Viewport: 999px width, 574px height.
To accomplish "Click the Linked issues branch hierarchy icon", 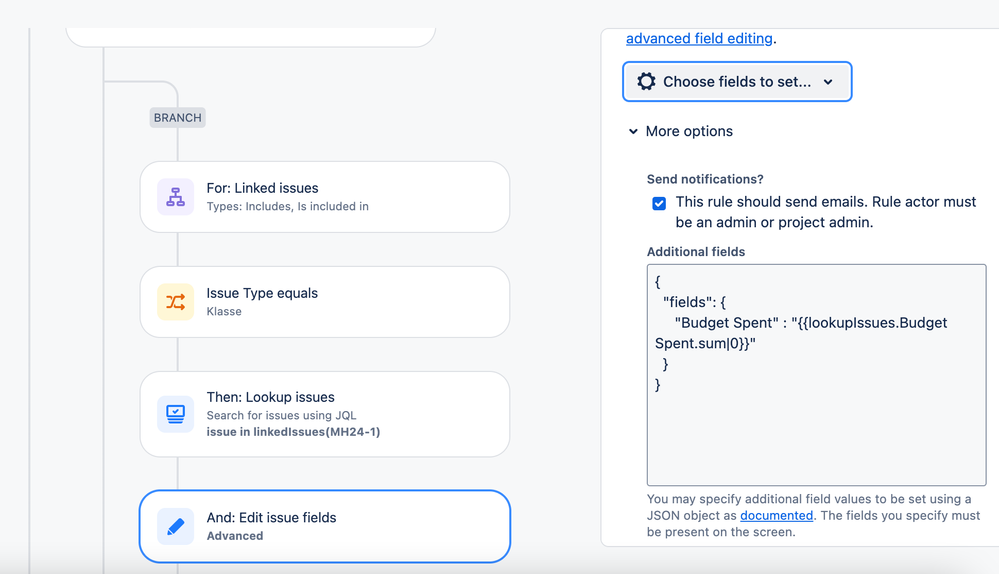I will click(175, 197).
